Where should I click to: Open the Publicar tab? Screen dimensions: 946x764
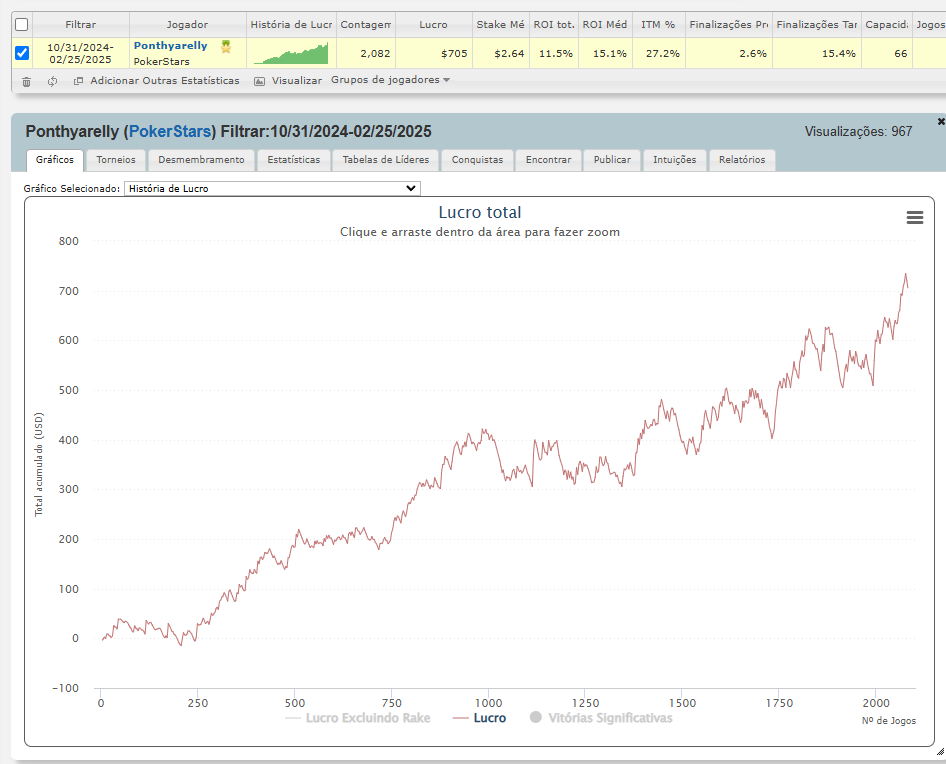coord(612,160)
